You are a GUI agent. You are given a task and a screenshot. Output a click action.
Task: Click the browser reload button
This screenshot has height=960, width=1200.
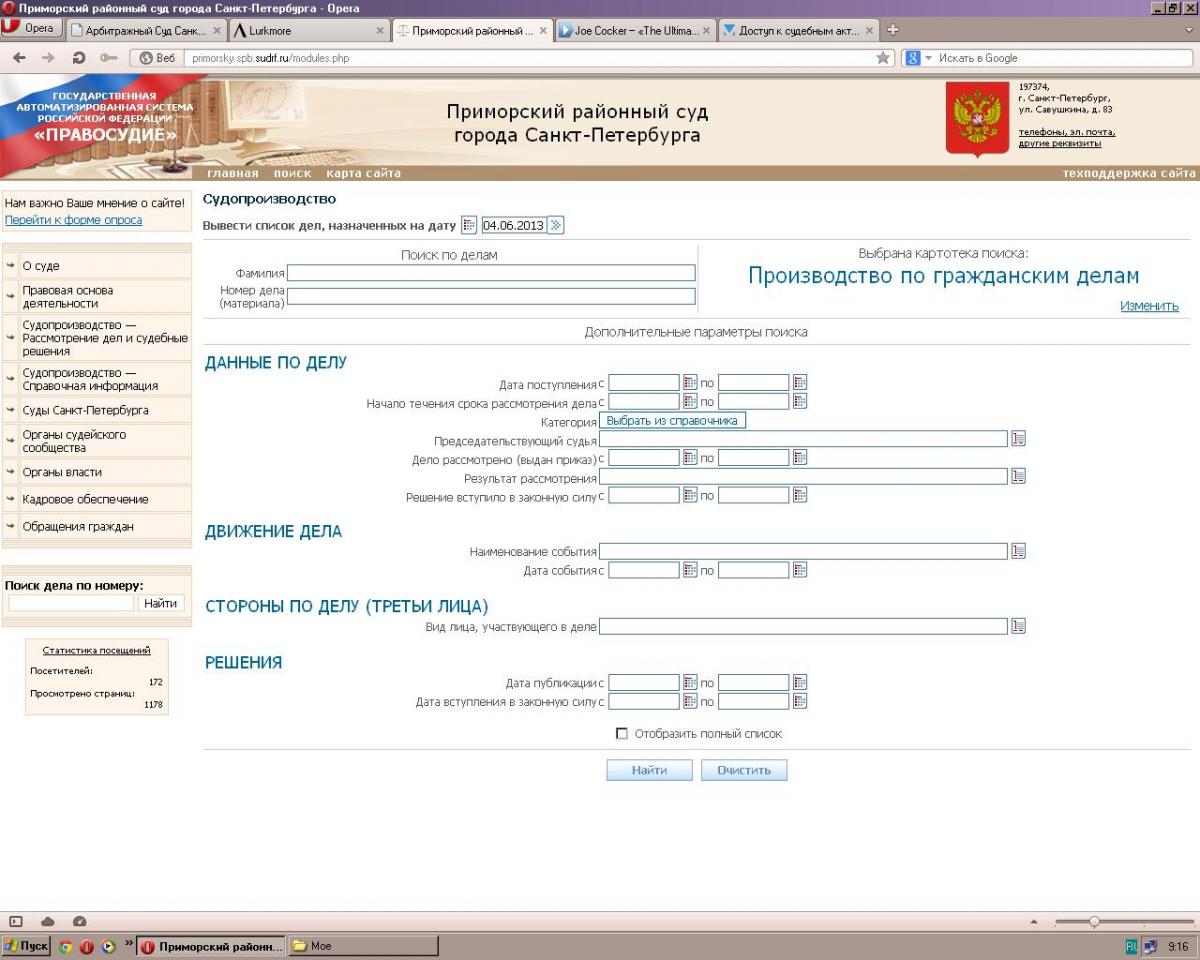tap(78, 58)
